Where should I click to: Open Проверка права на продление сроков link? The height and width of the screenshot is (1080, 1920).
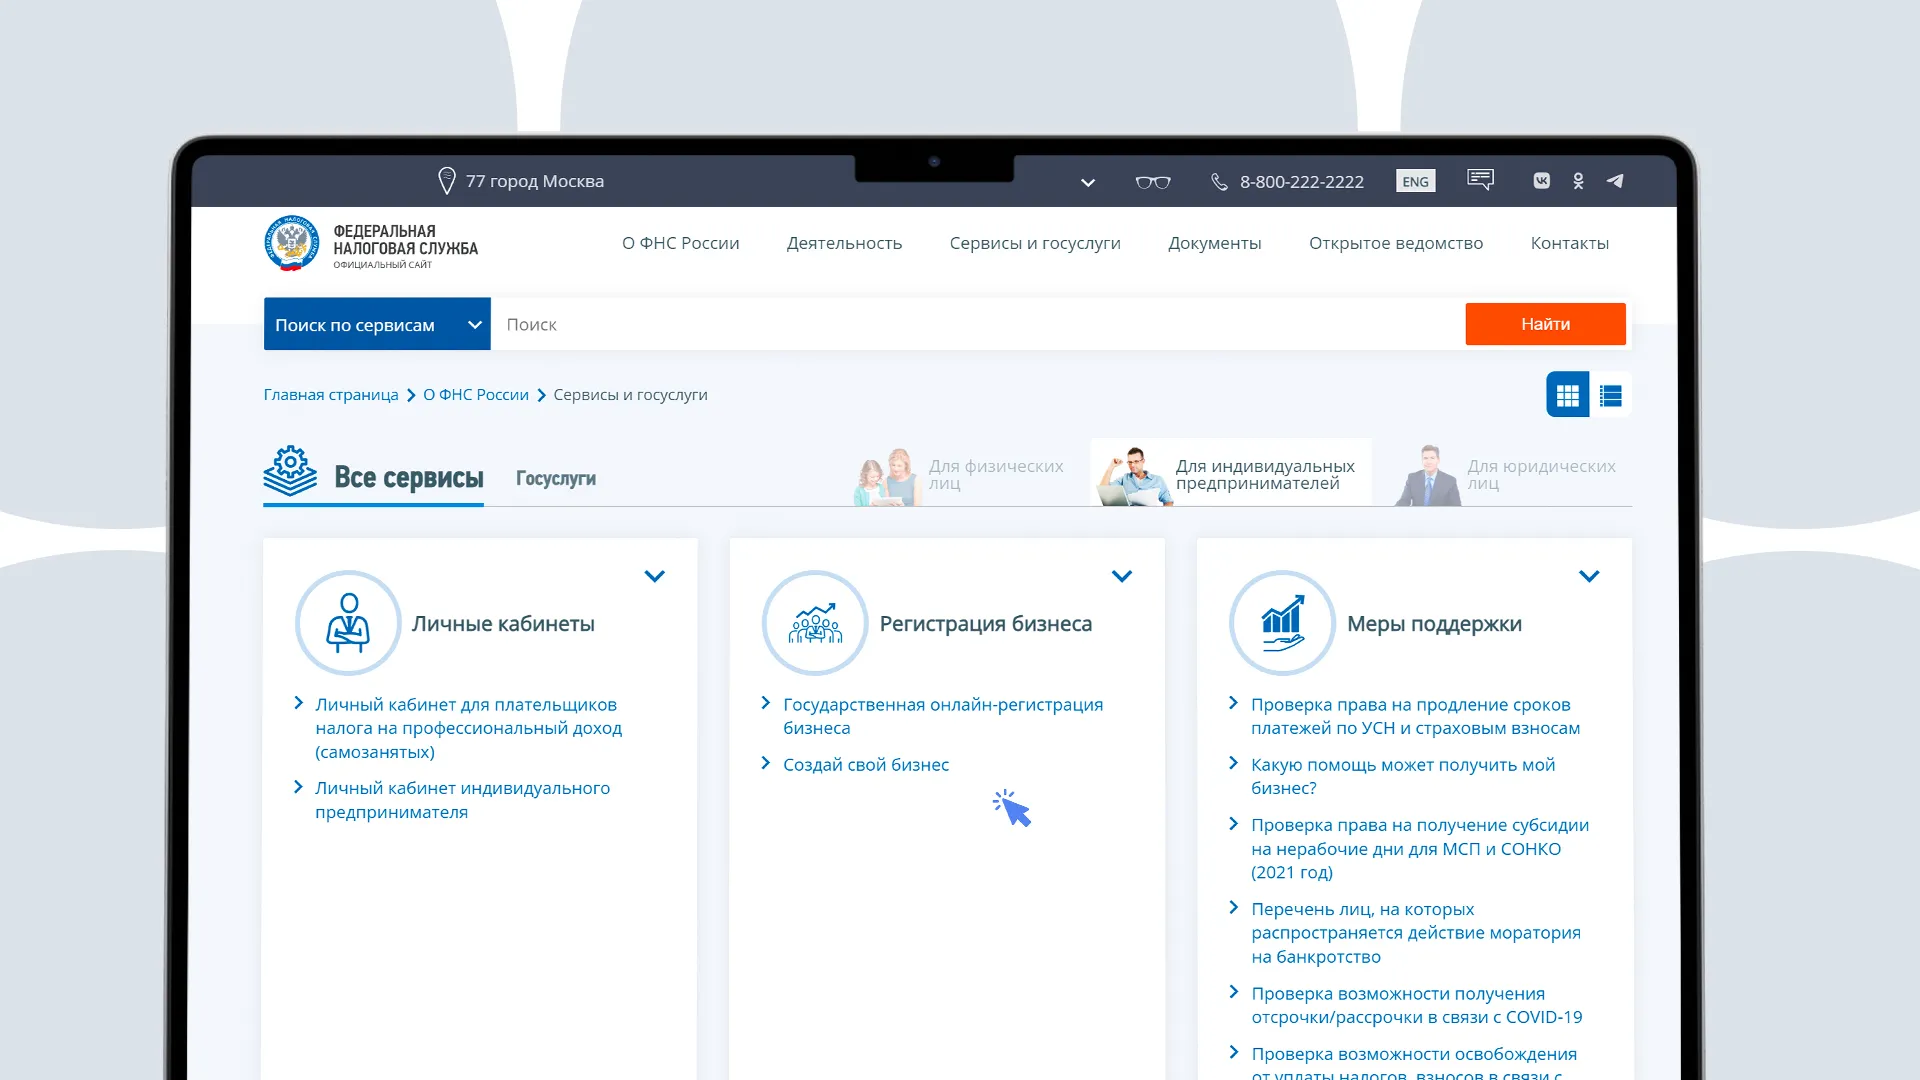(1416, 716)
